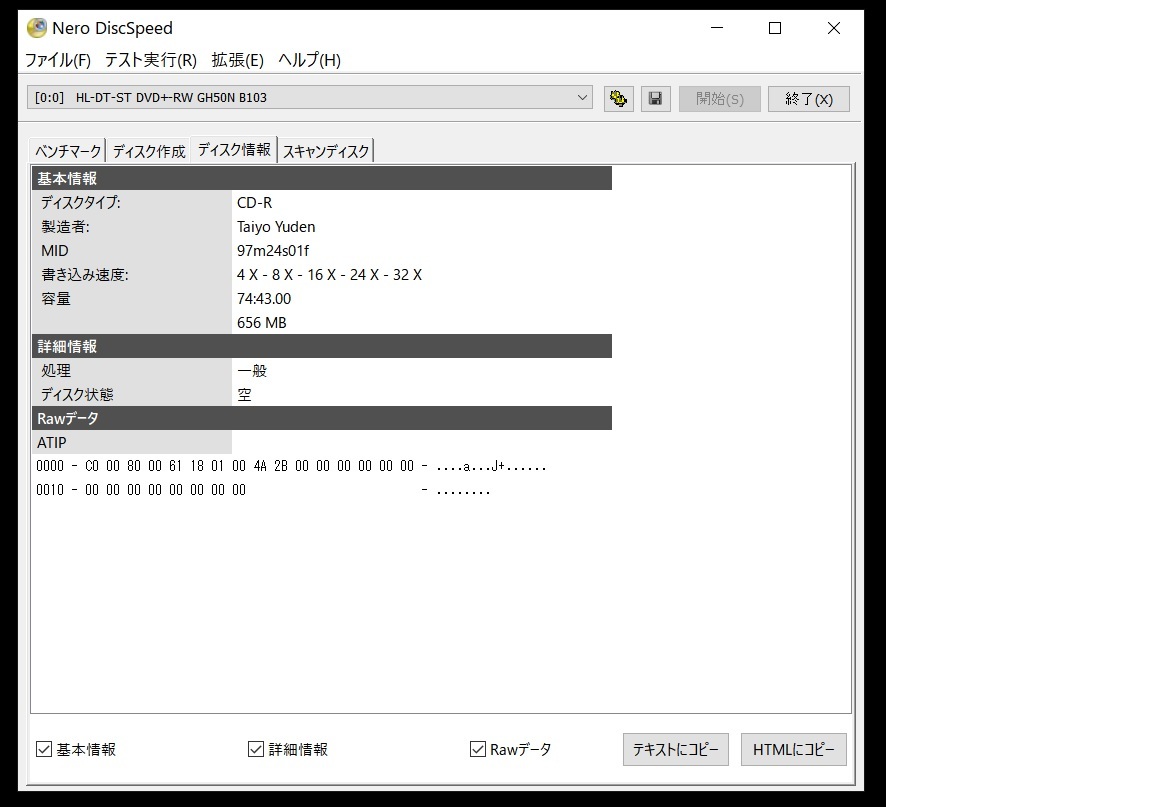Image resolution: width=1152 pixels, height=807 pixels.
Task: Click the write speed value 4 X - 8 X - 16 X
Action: click(x=329, y=275)
